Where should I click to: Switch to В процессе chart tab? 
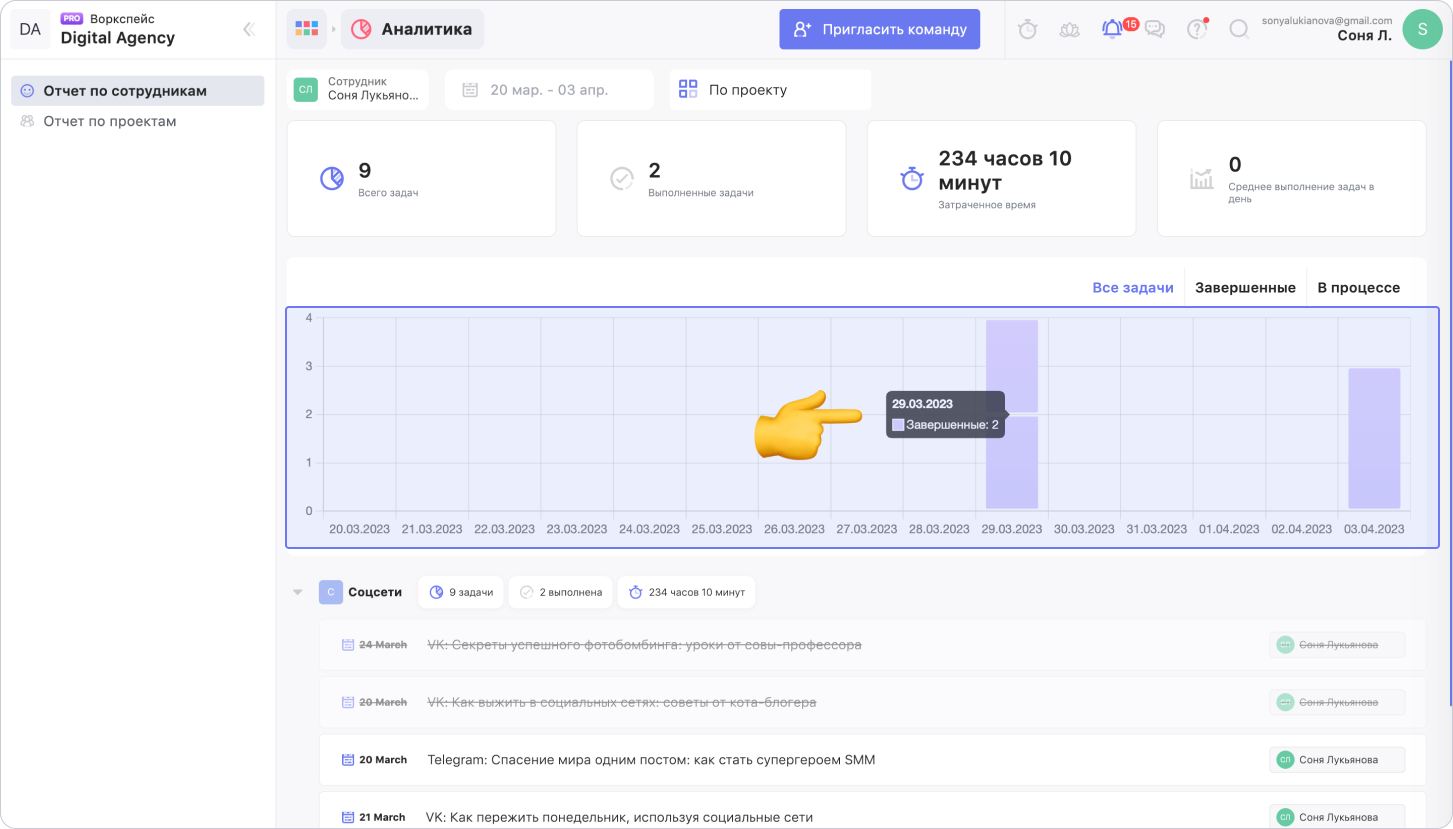(x=1358, y=288)
